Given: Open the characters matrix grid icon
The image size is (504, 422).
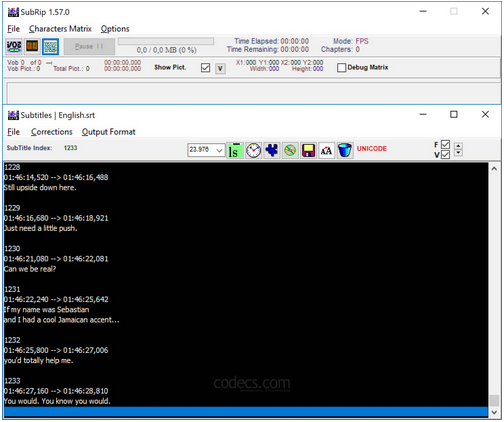Looking at the screenshot, I should tap(50, 46).
